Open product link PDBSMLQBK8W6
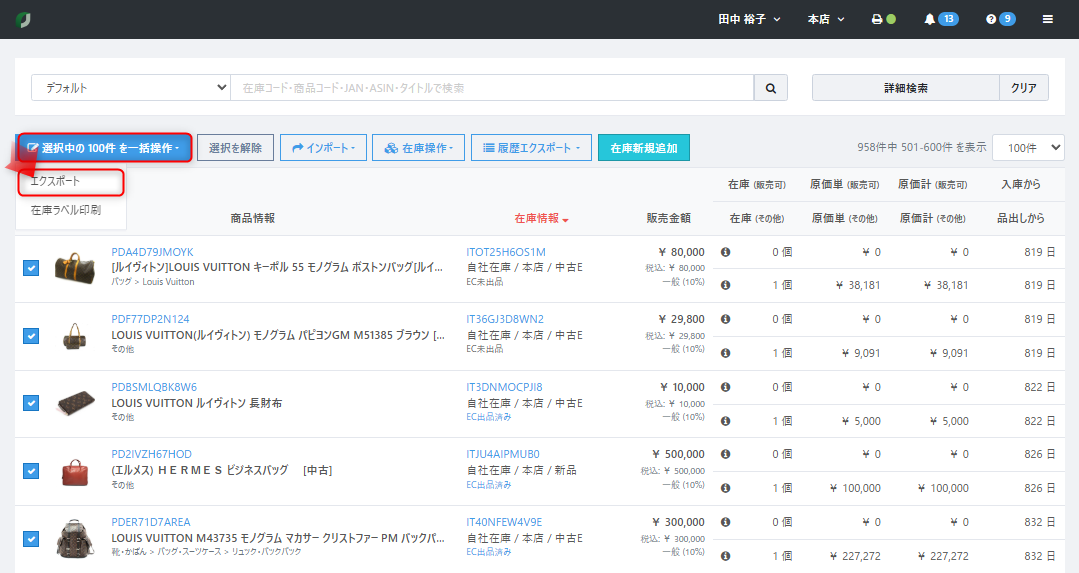 154,387
